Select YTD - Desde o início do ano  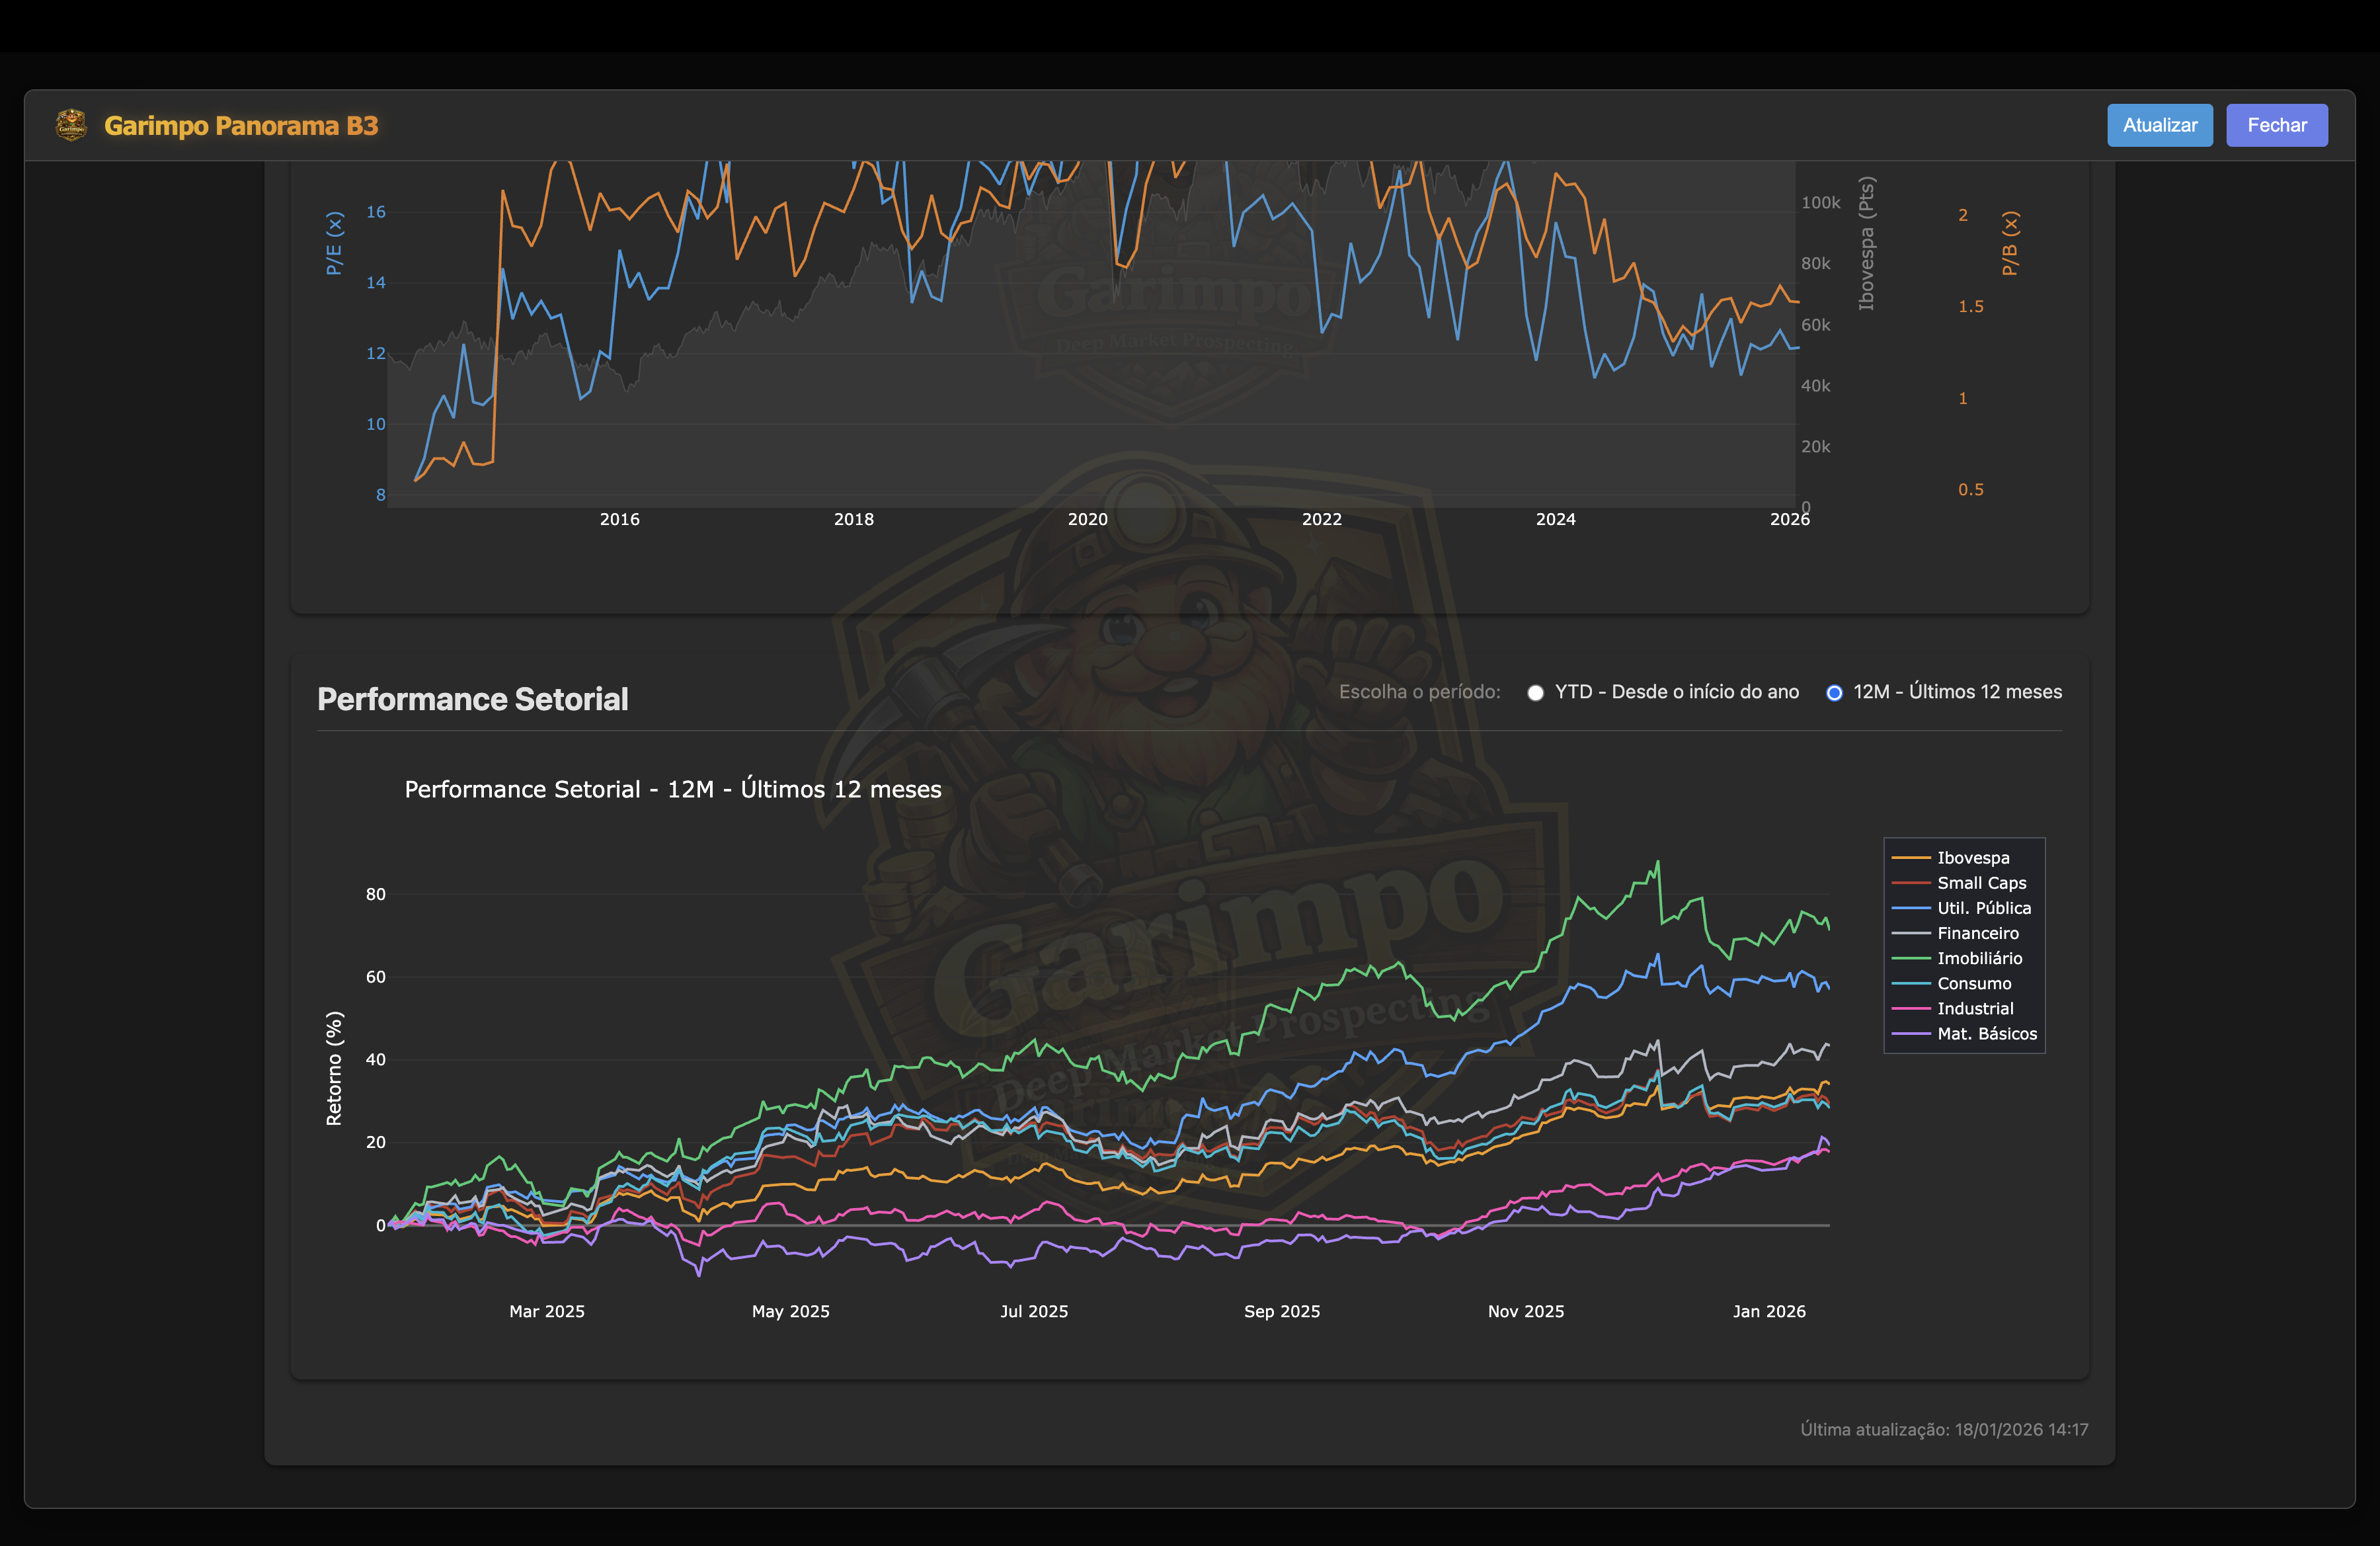click(x=1536, y=692)
